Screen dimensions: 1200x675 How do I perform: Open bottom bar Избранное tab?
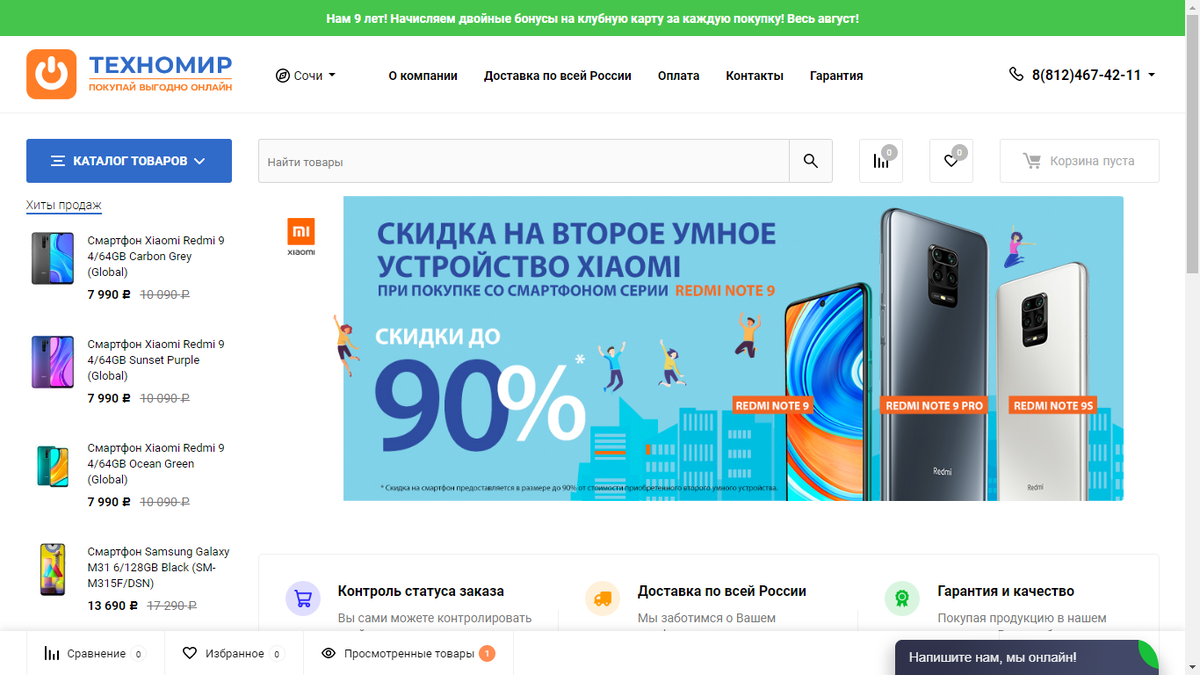click(233, 654)
